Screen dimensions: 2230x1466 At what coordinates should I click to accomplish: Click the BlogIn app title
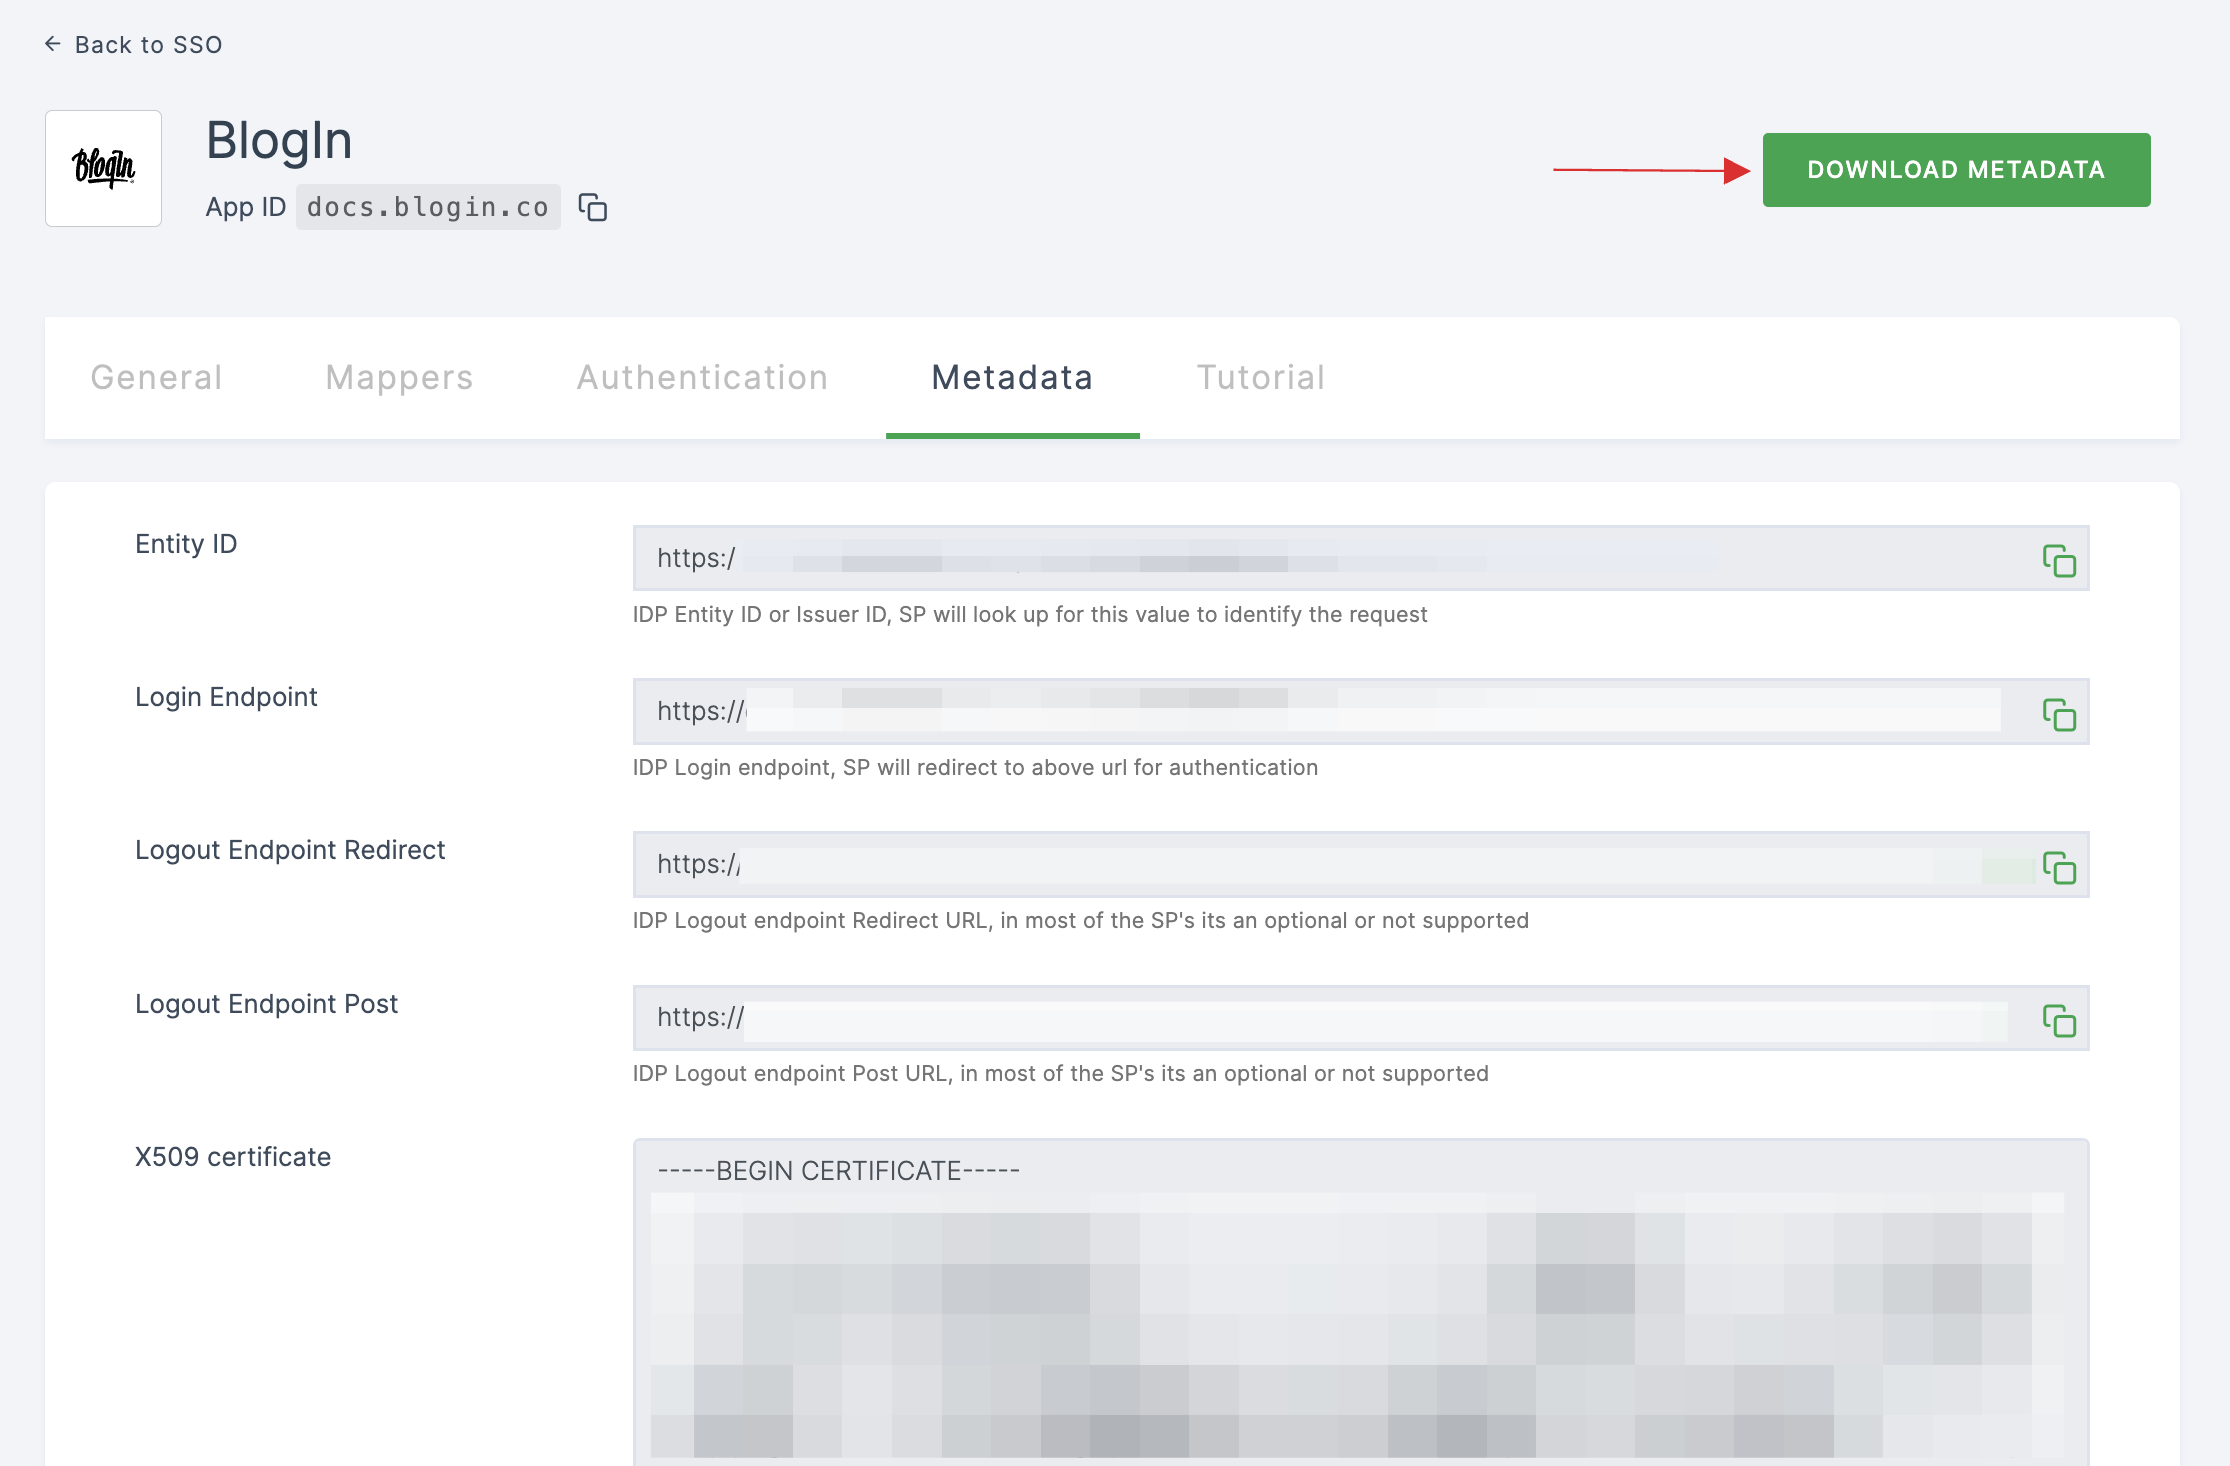pyautogui.click(x=279, y=140)
